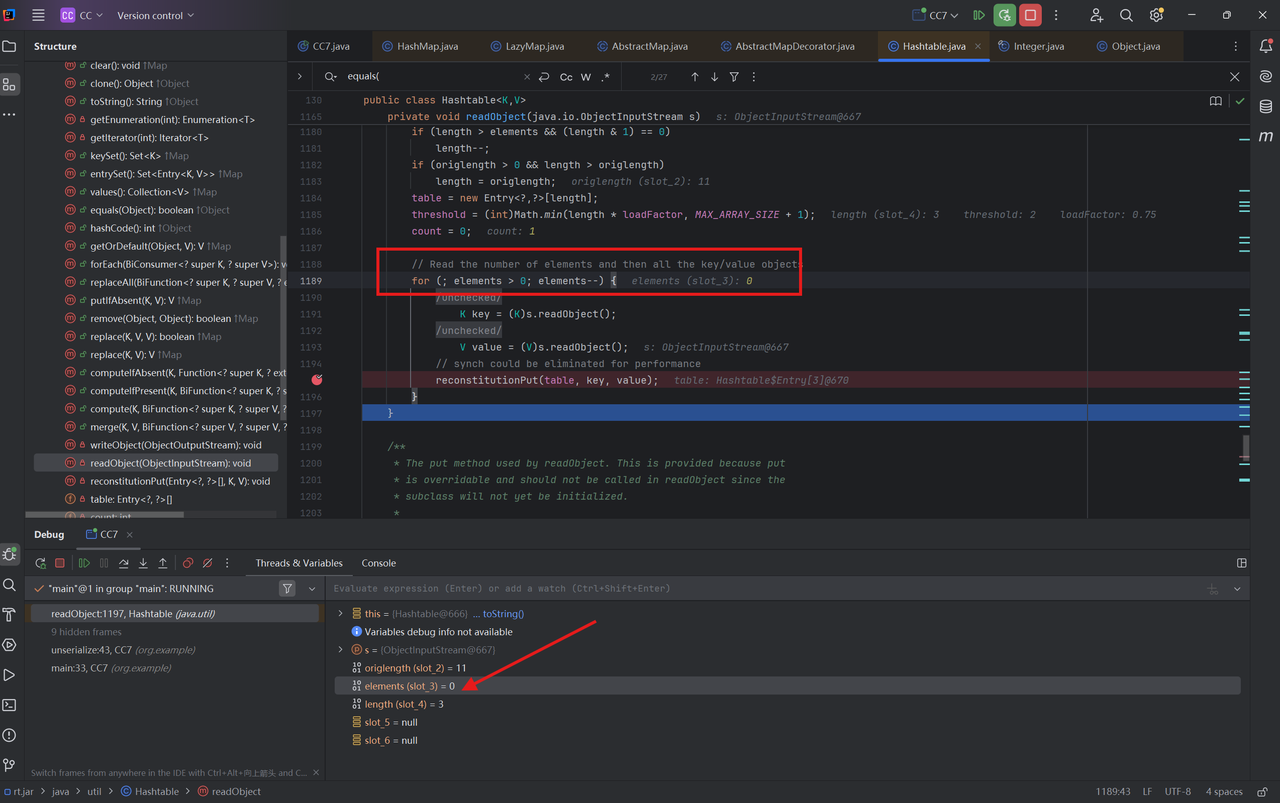Toggle Words (W) option in find bar
This screenshot has height=803, width=1280.
(x=586, y=77)
